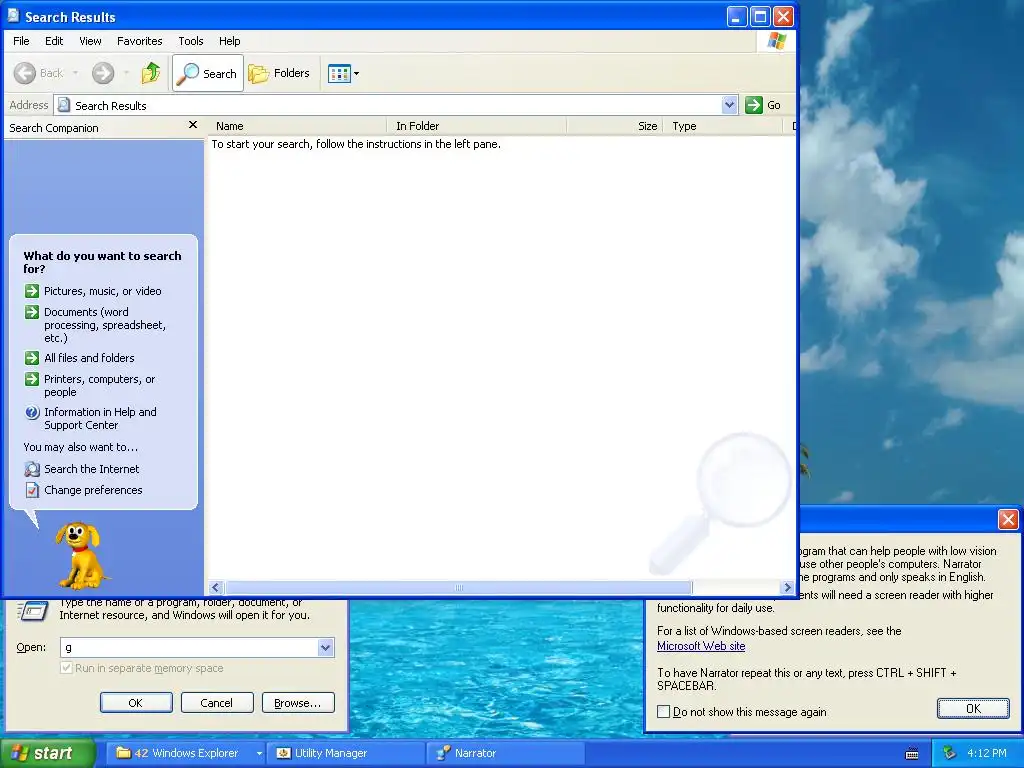Open the View menu

[90, 40]
